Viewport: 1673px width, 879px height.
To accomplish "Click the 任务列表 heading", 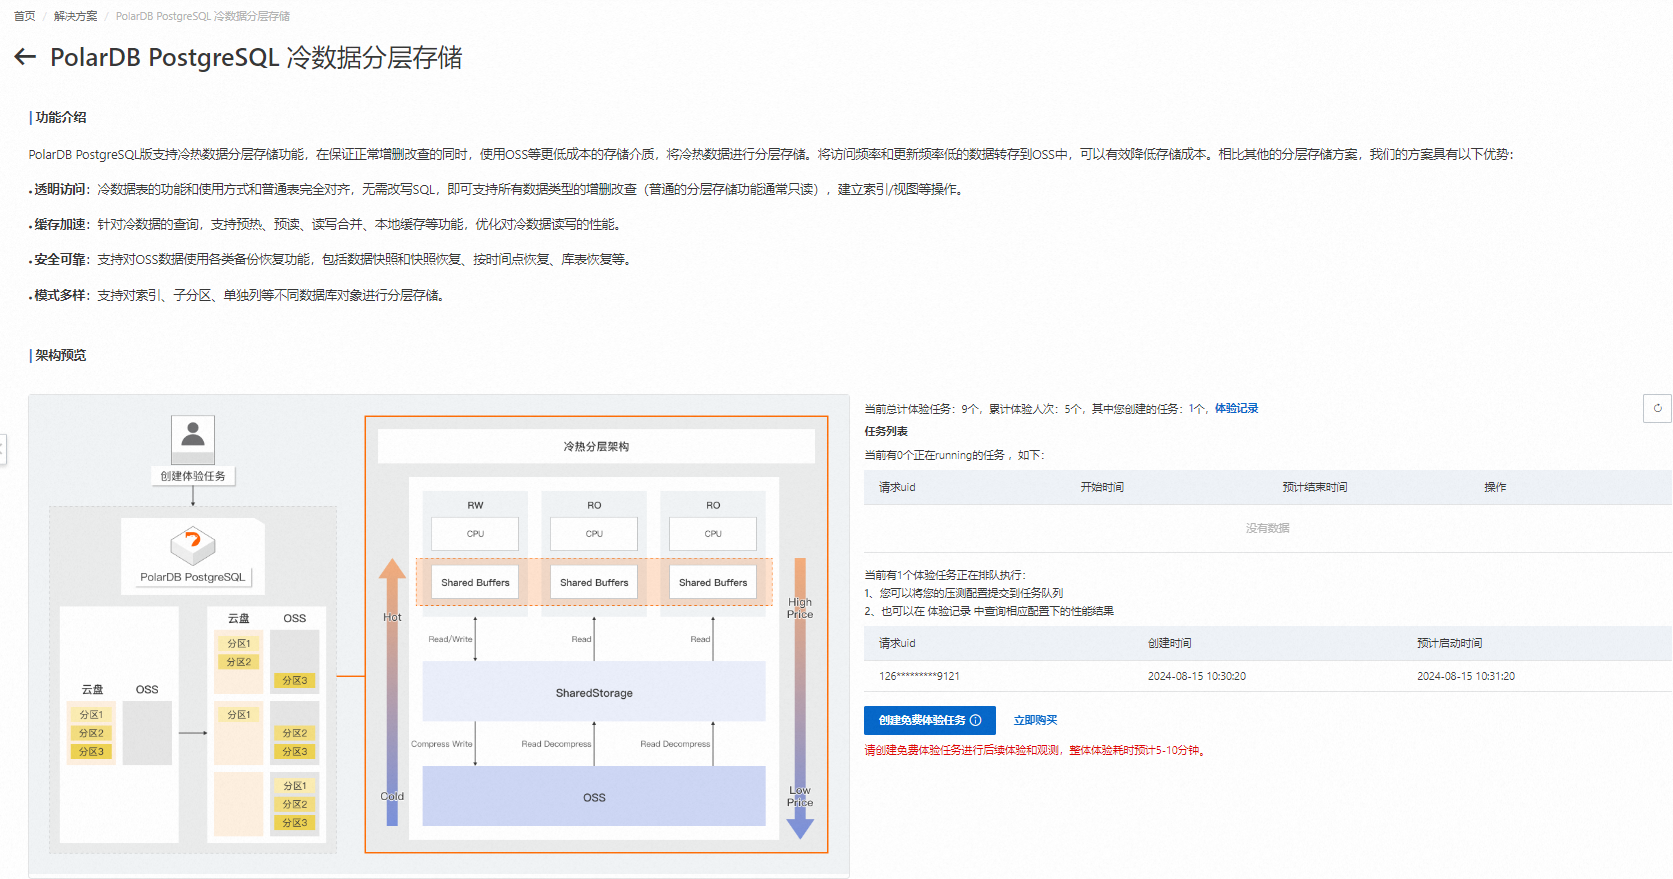I will 886,431.
